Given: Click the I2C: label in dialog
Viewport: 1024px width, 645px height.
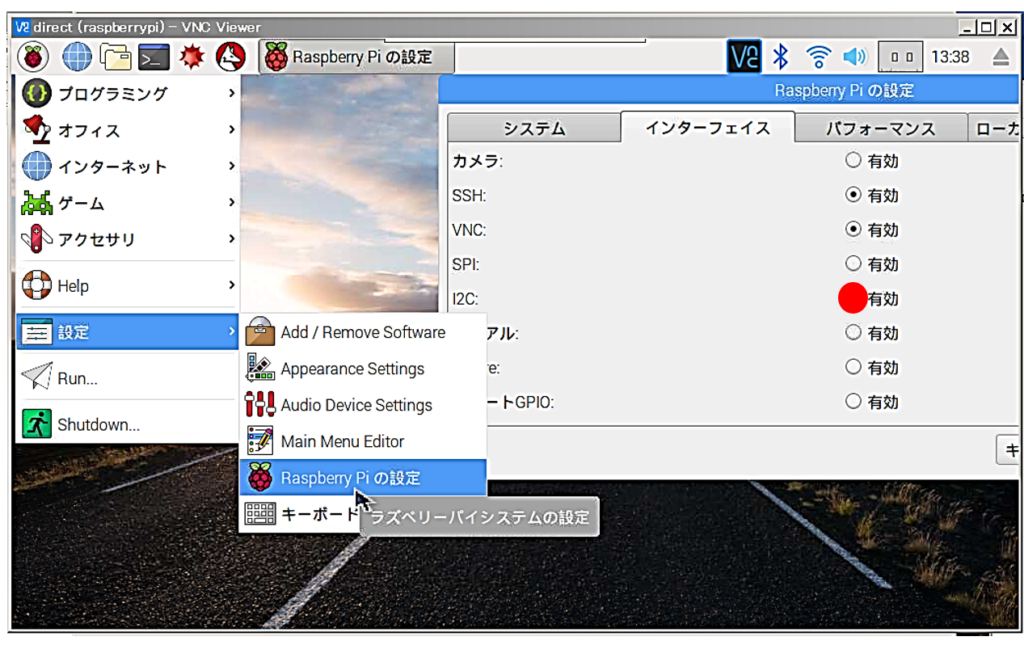Looking at the screenshot, I should point(465,298).
